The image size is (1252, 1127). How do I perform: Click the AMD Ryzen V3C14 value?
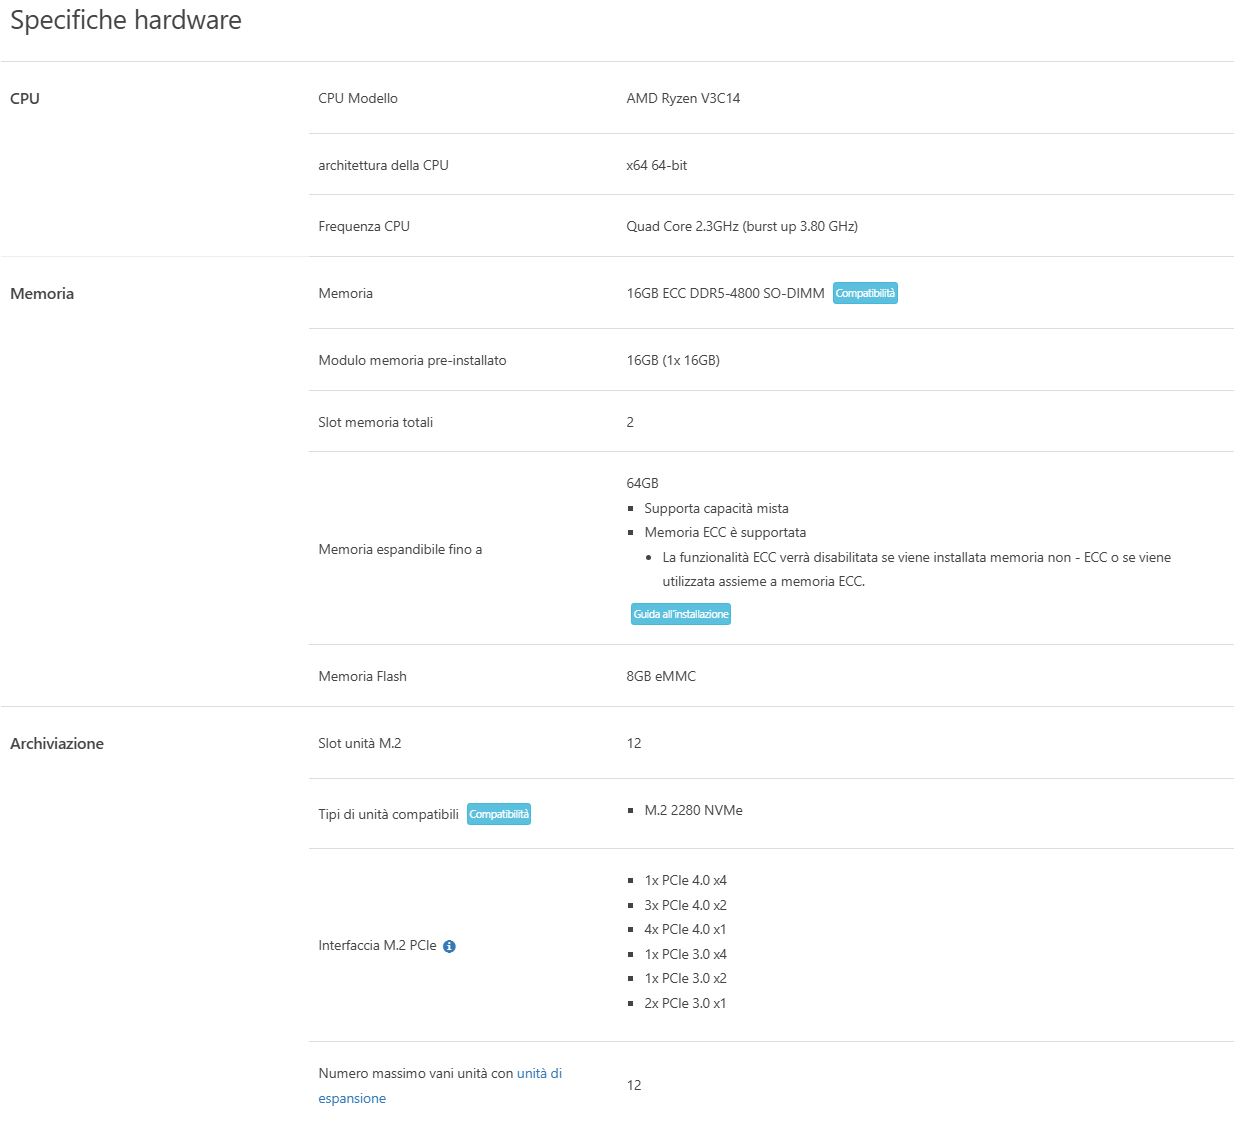click(683, 99)
